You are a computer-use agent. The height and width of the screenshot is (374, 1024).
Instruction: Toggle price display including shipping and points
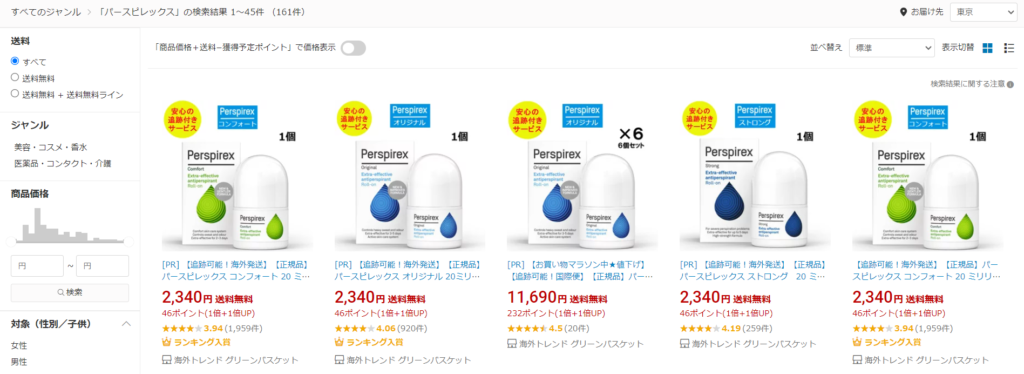click(353, 48)
